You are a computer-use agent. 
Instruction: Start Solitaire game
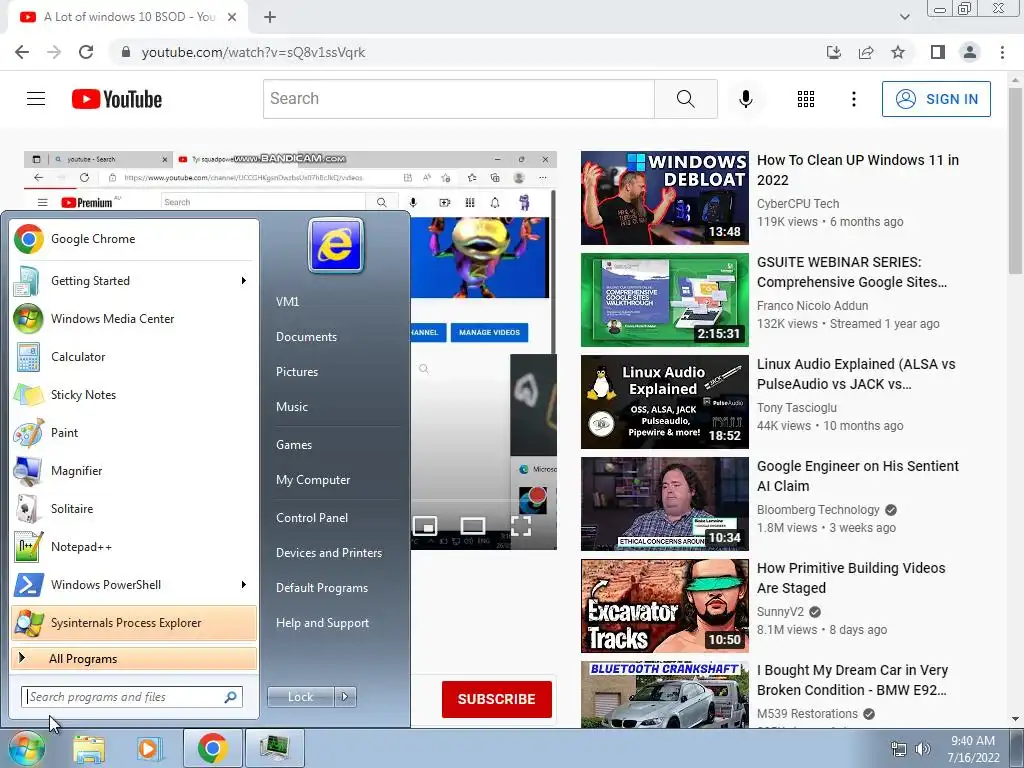click(134, 509)
